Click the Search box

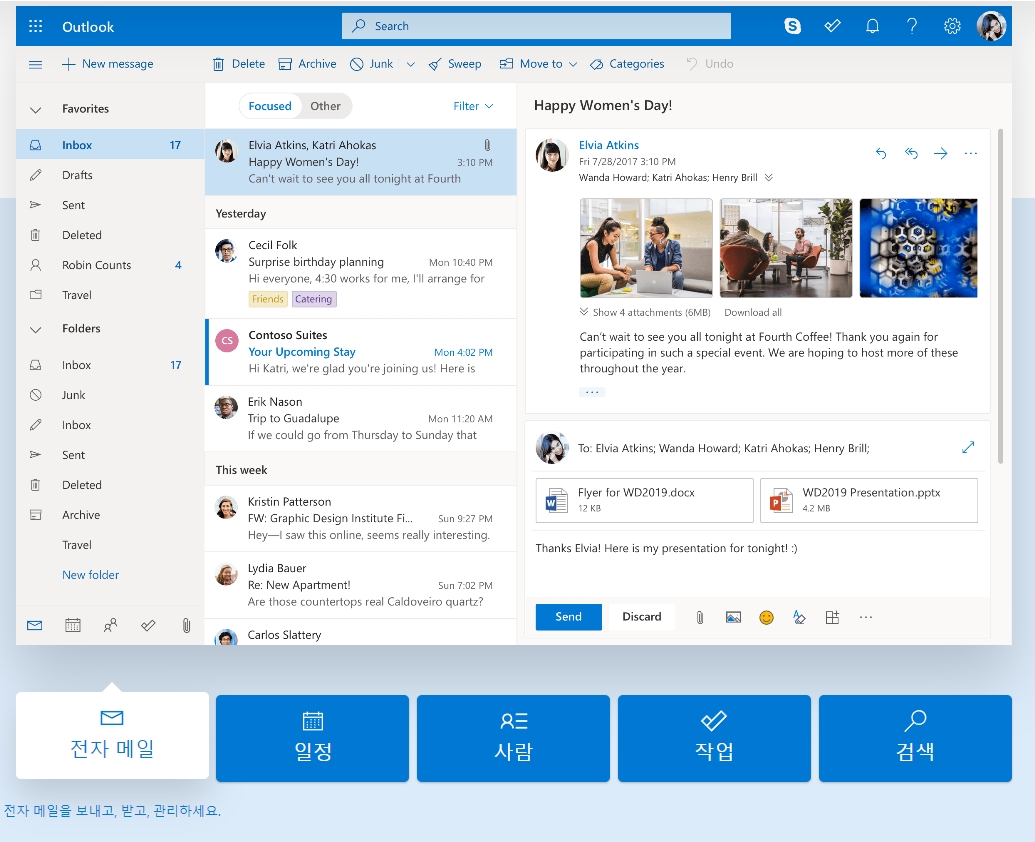(536, 26)
